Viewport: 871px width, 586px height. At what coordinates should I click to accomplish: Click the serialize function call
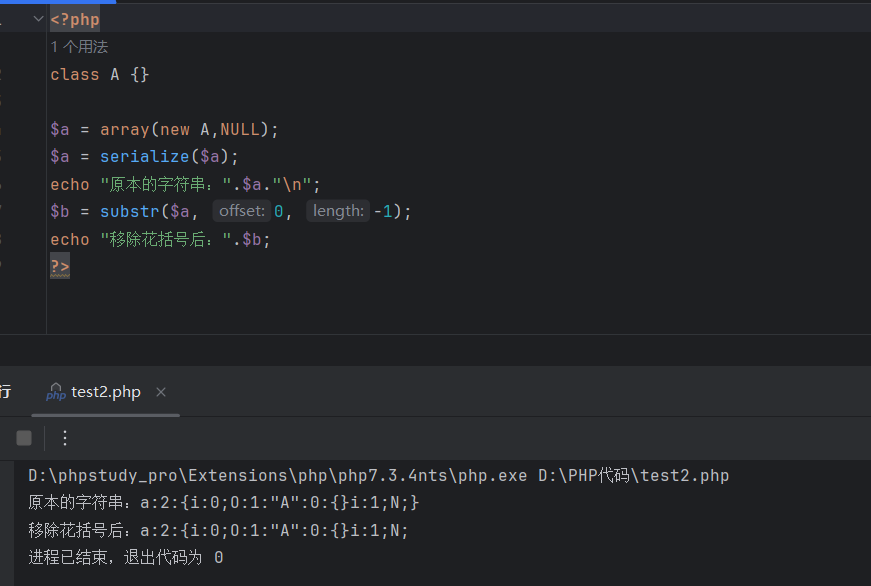coord(144,156)
